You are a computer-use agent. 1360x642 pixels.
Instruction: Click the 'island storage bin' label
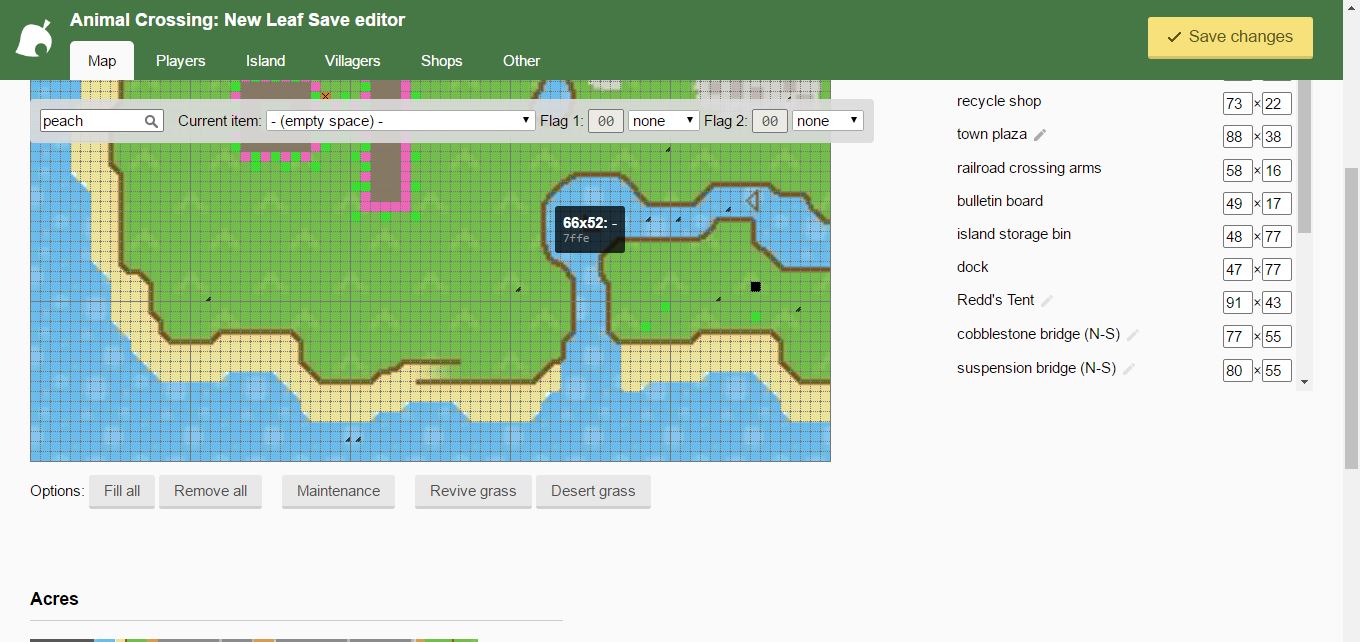pyautogui.click(x=1014, y=234)
